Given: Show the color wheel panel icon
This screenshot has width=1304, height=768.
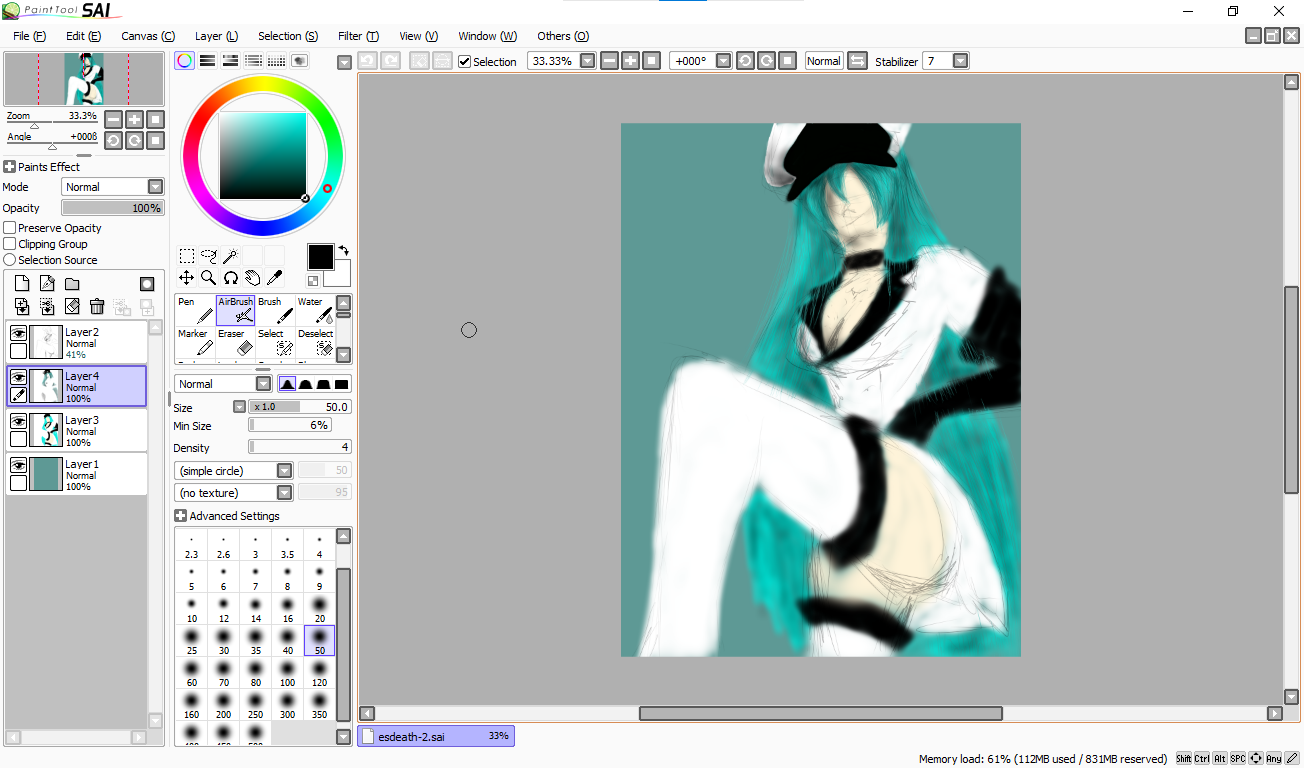Looking at the screenshot, I should click(x=184, y=60).
